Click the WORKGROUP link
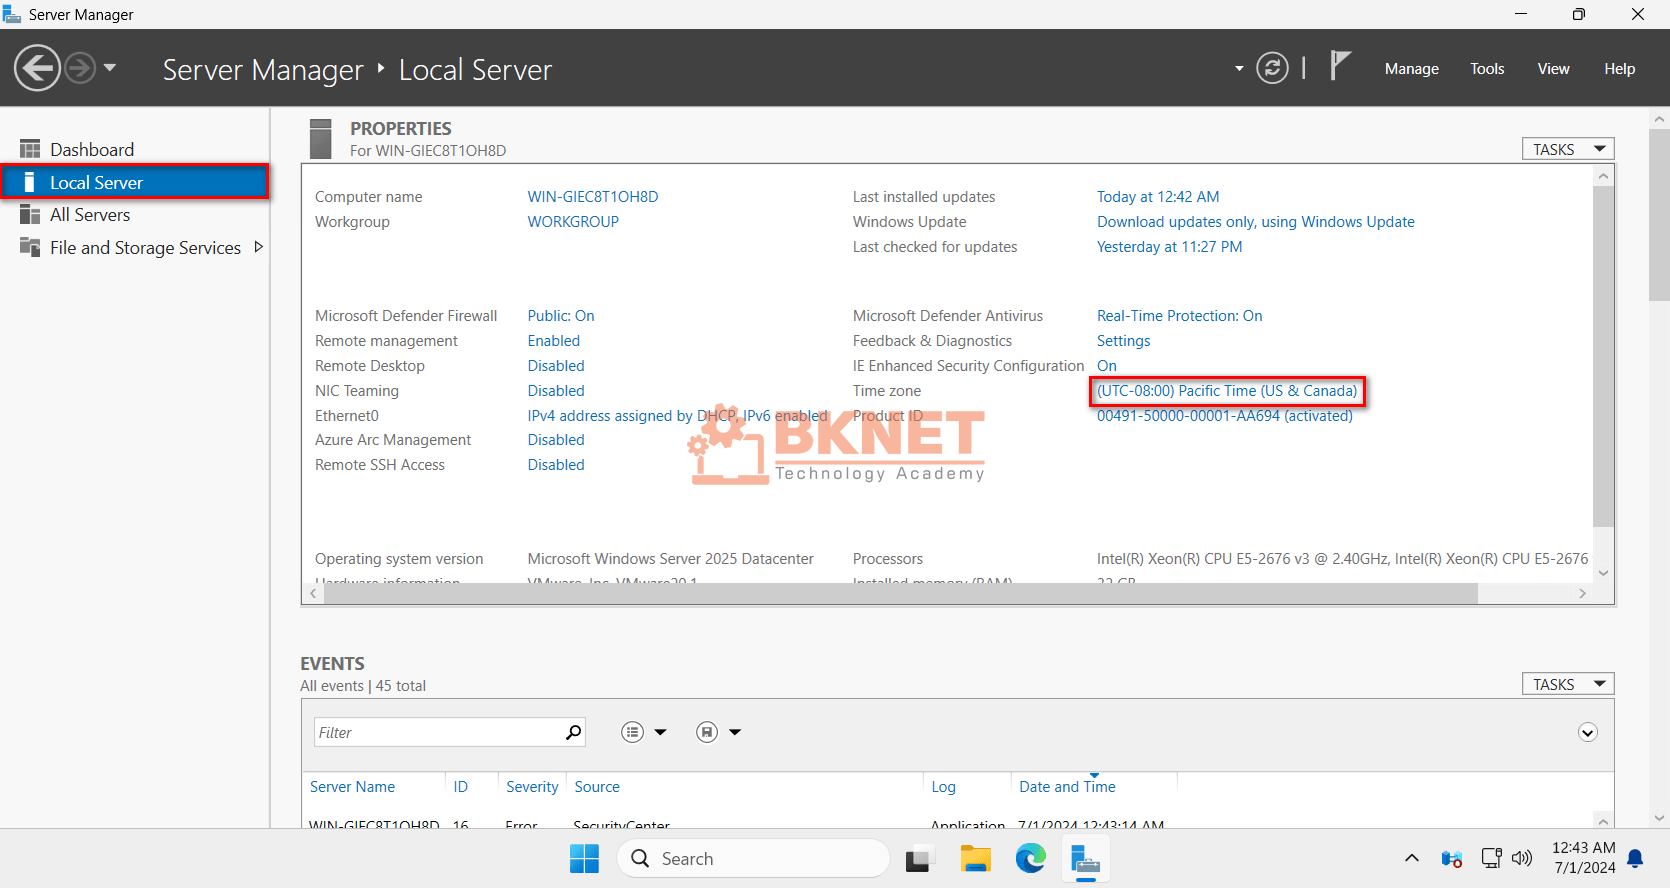Screen dimensions: 1670x888 click(573, 222)
